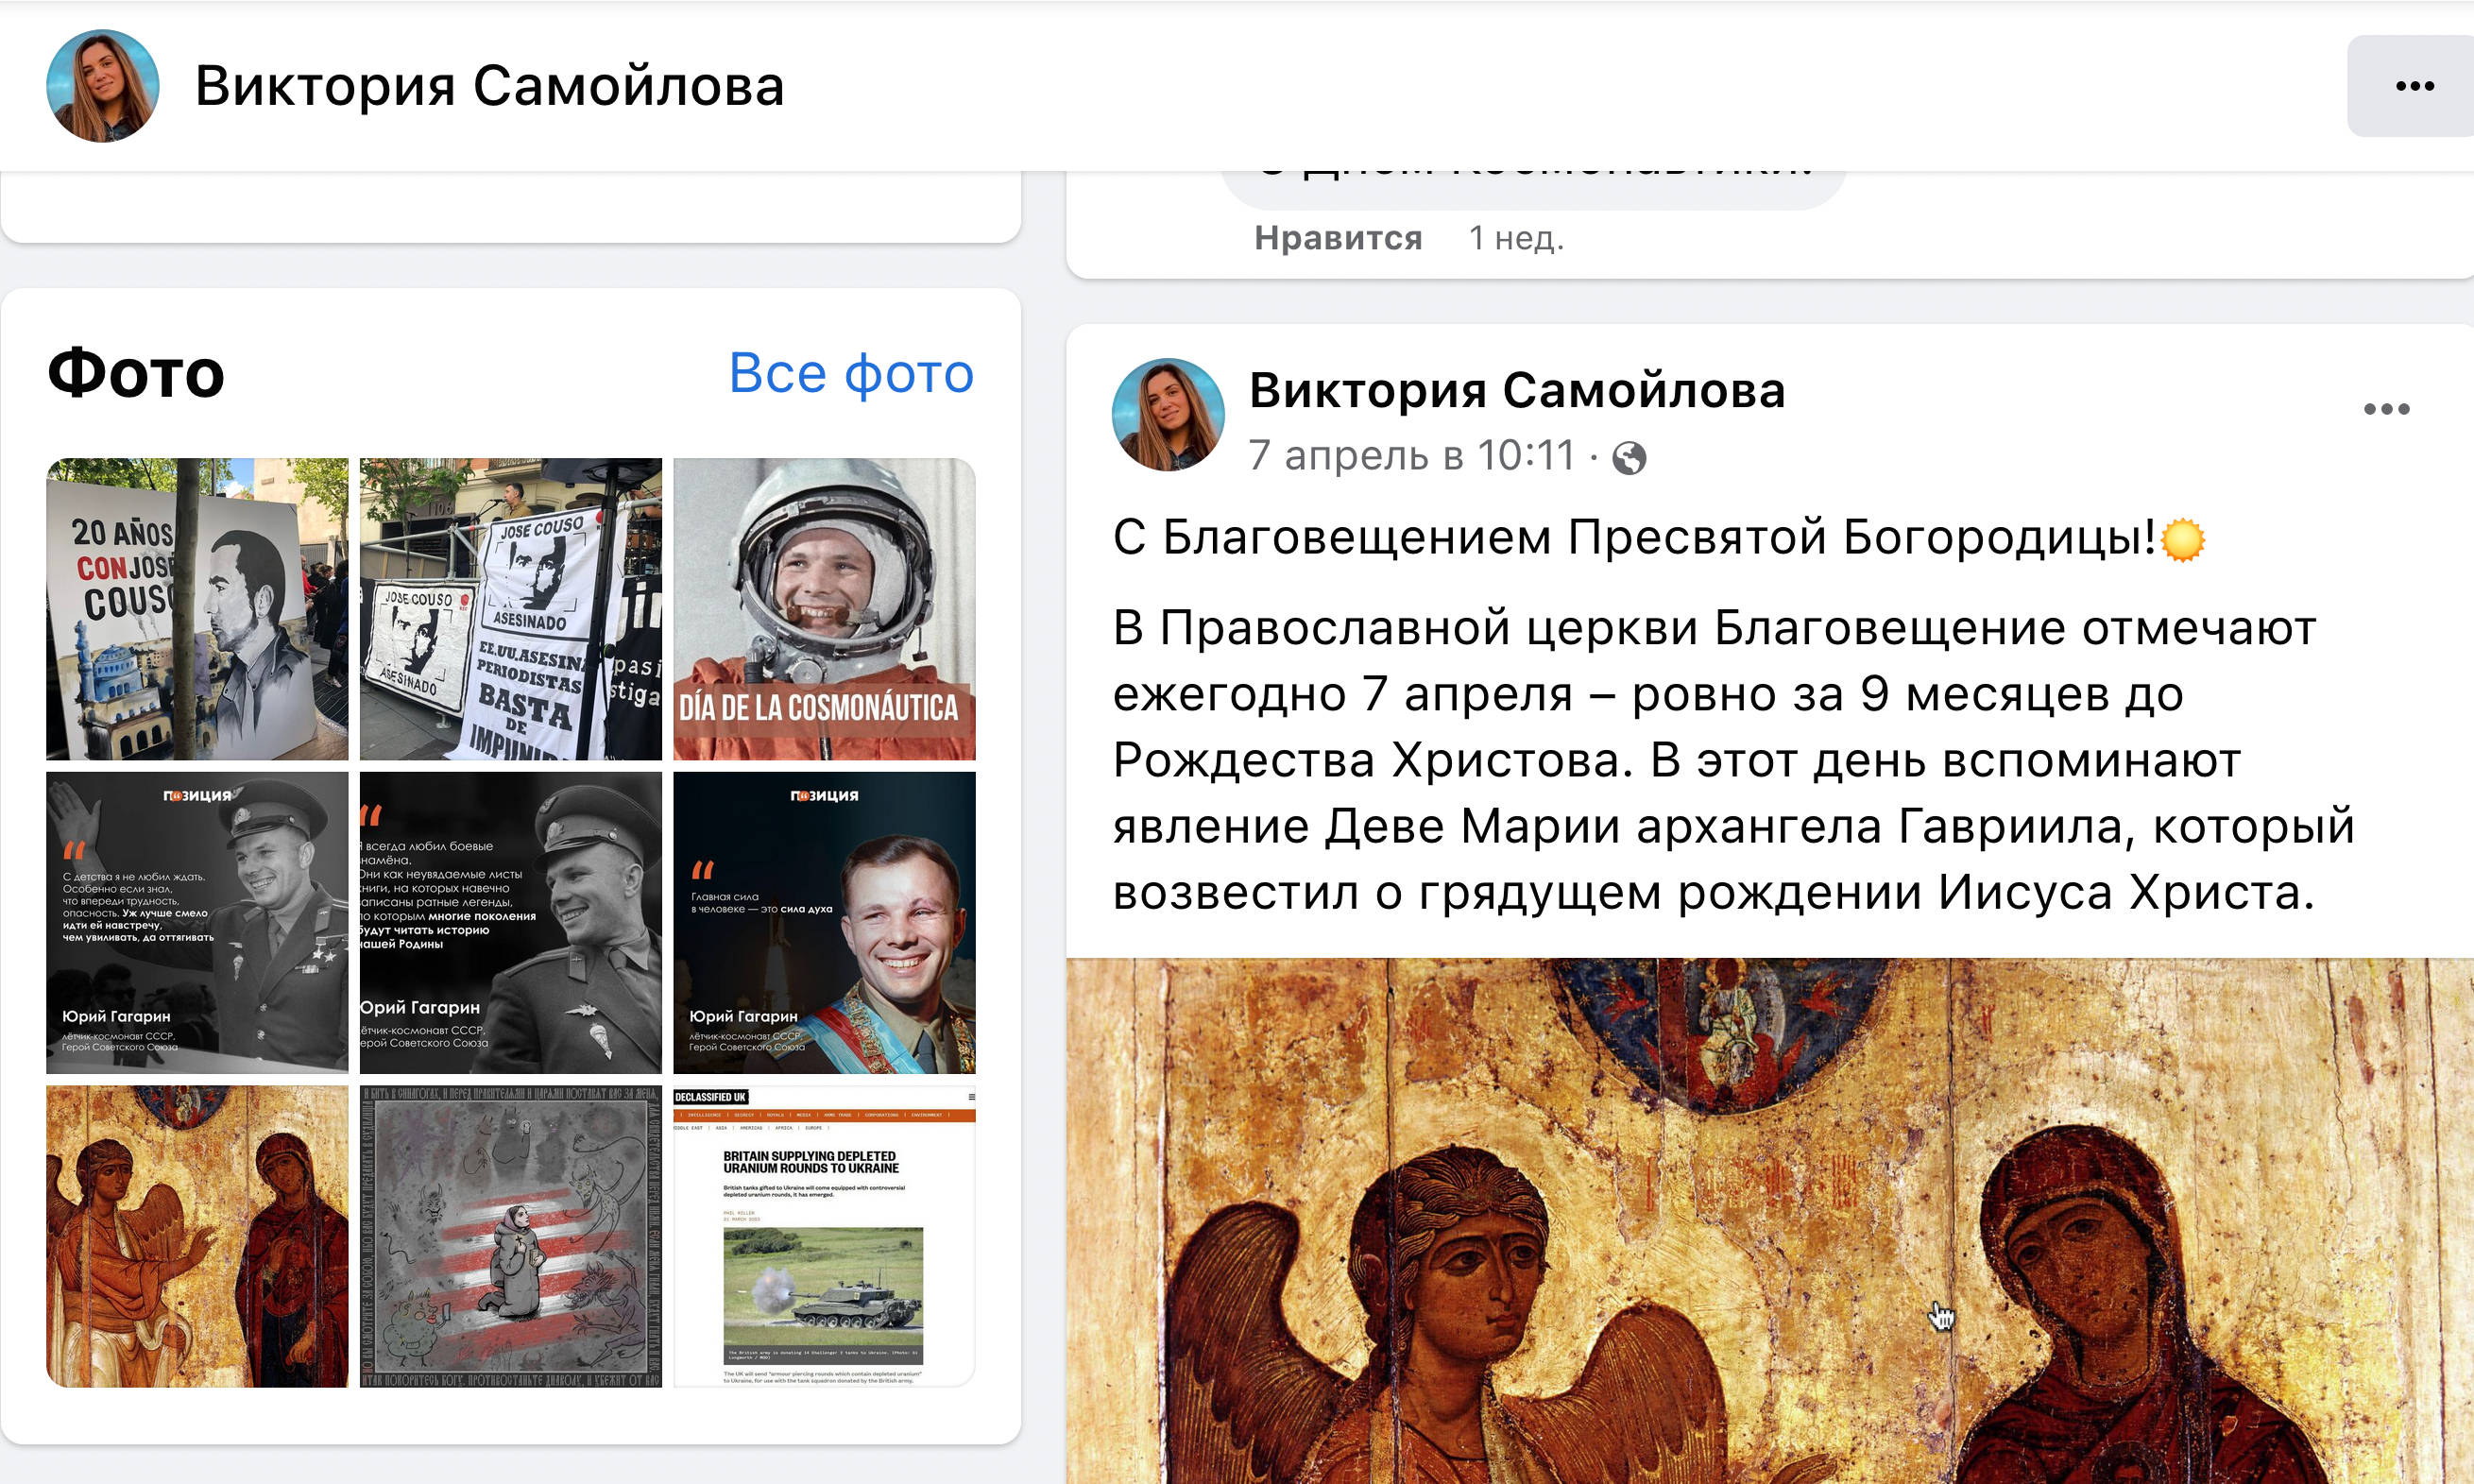
Task: Click the globe public audience icon
Action: pos(1629,458)
